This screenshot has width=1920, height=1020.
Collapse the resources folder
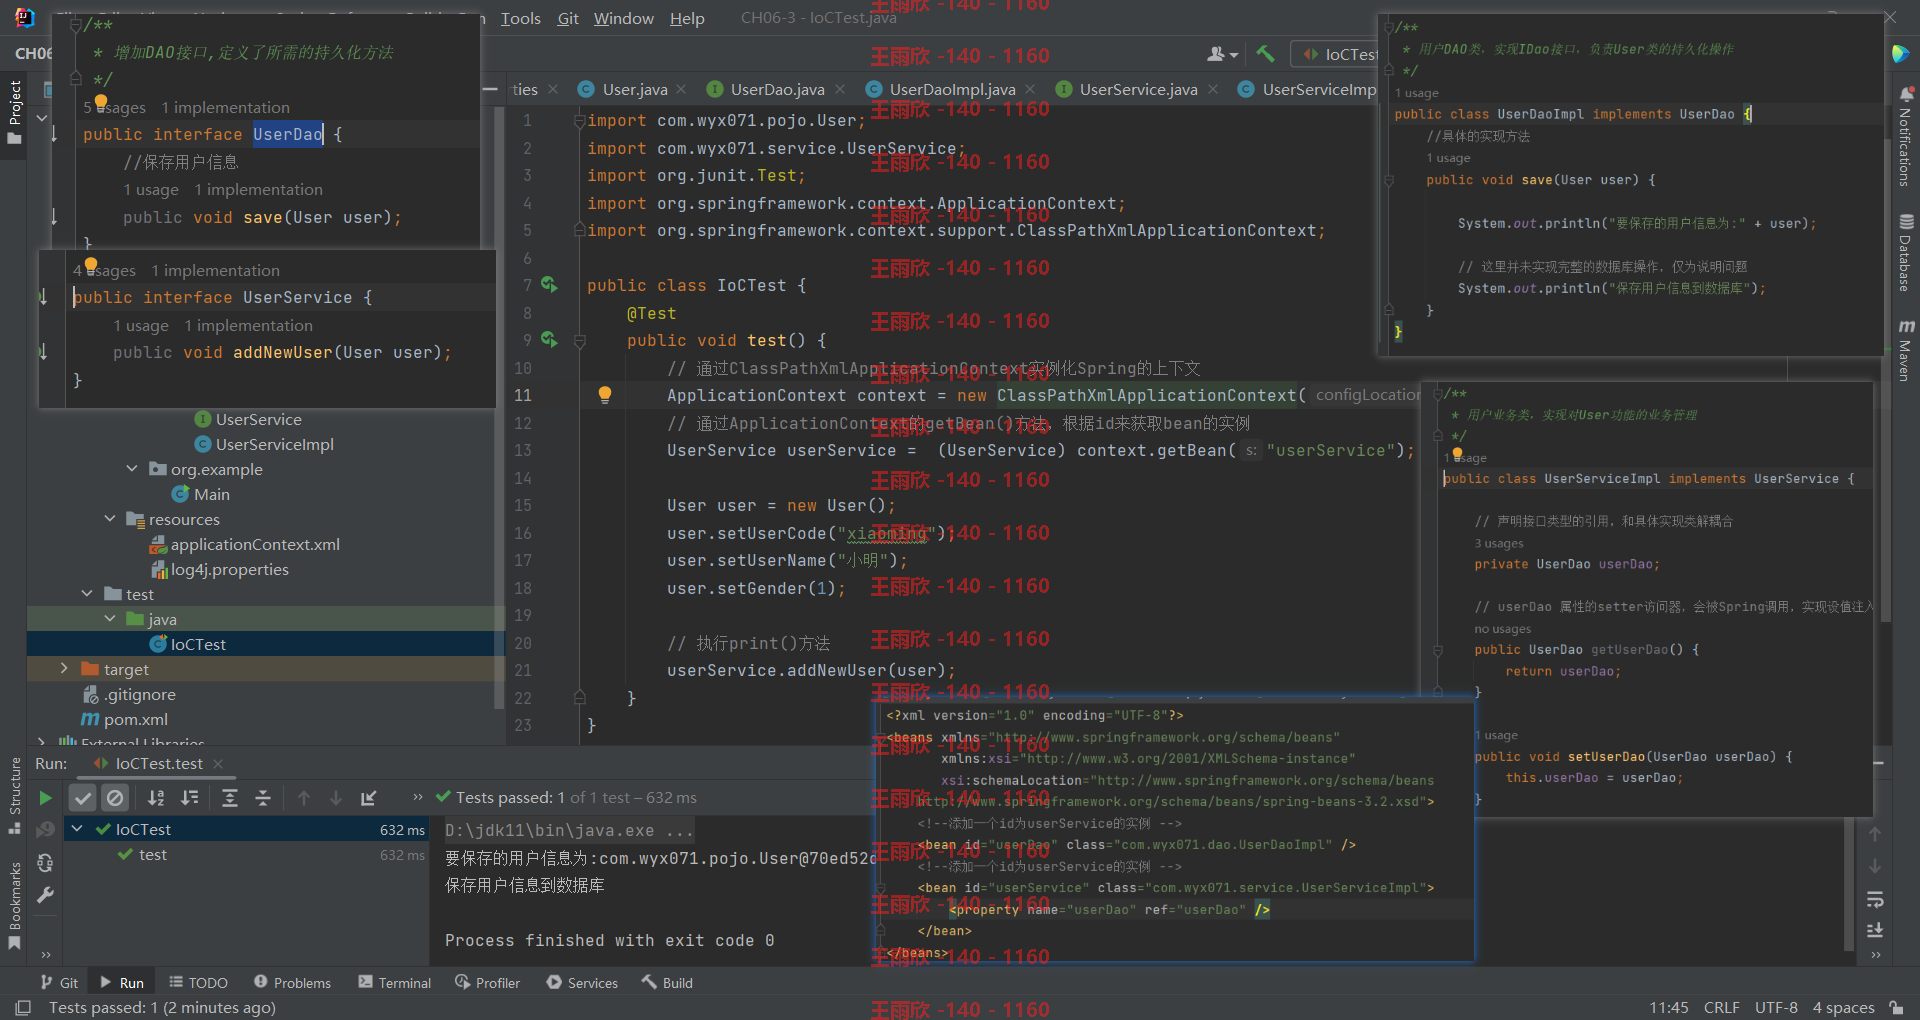point(110,519)
